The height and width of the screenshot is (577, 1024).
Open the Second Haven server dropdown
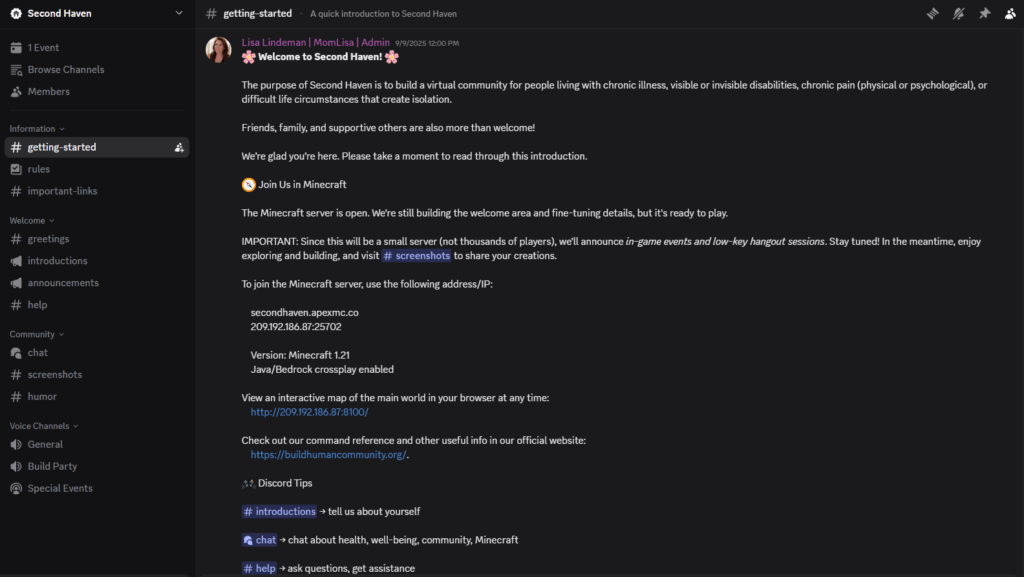pyautogui.click(x=96, y=13)
